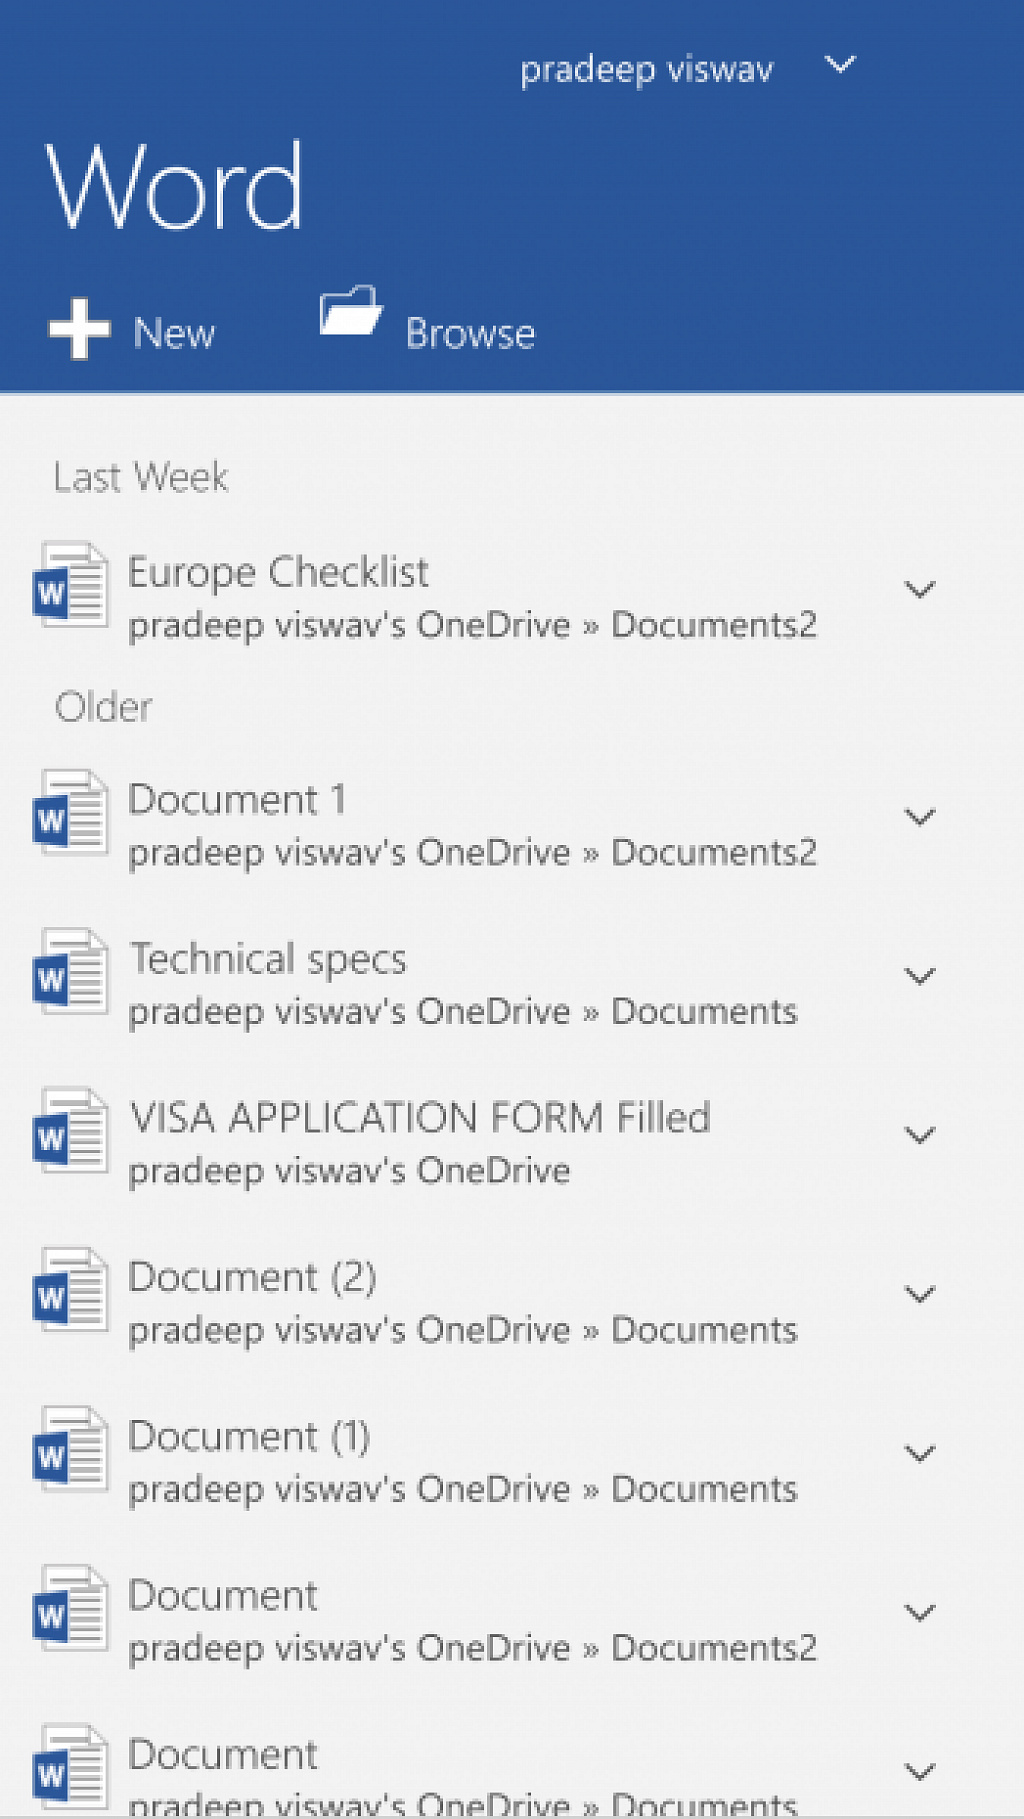Click Word icon beside VISA APPLICATION FORM

70,1130
